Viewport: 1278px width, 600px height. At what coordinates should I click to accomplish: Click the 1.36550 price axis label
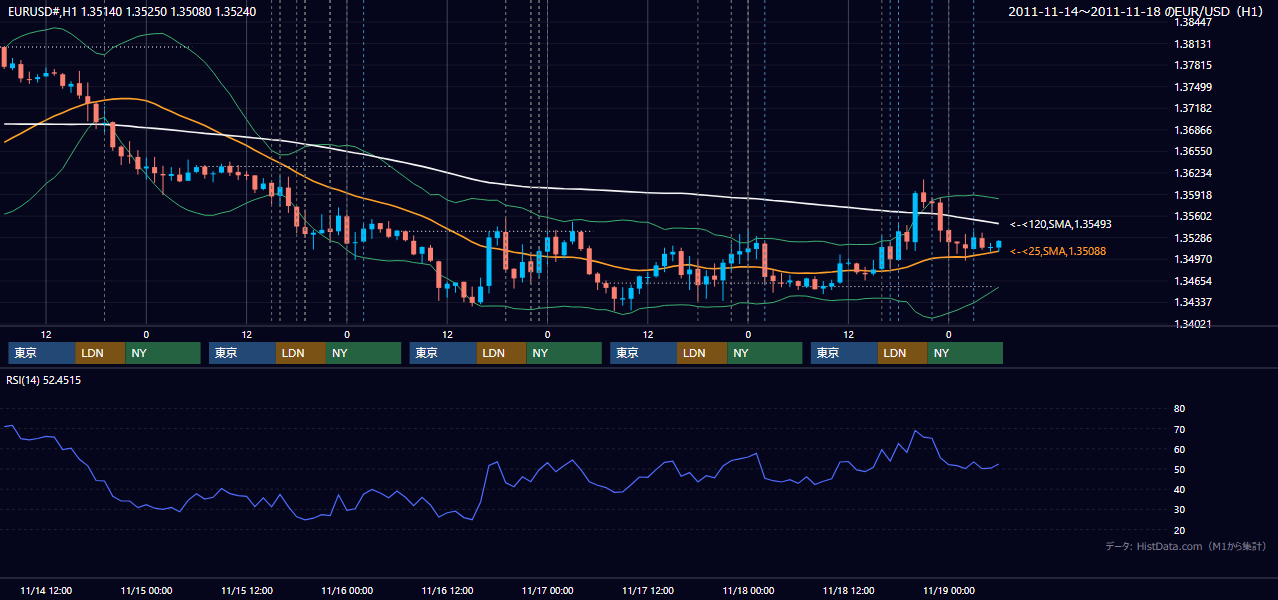point(1193,151)
